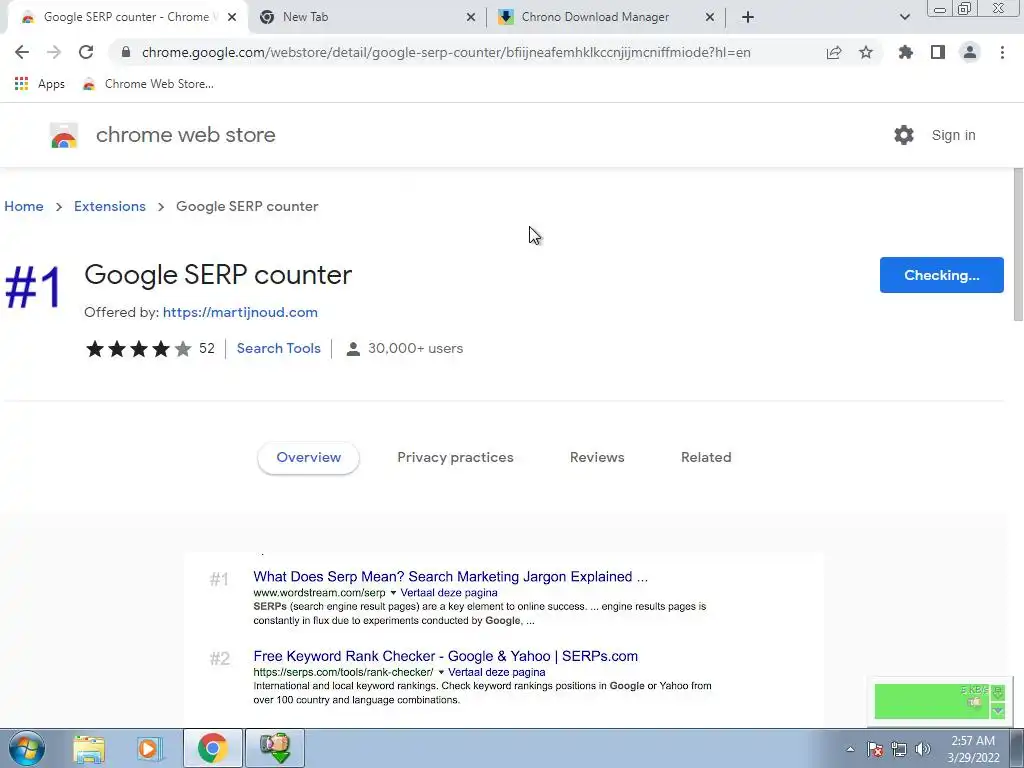Close the Google SERP counter tab
1024x768 pixels.
point(232,18)
